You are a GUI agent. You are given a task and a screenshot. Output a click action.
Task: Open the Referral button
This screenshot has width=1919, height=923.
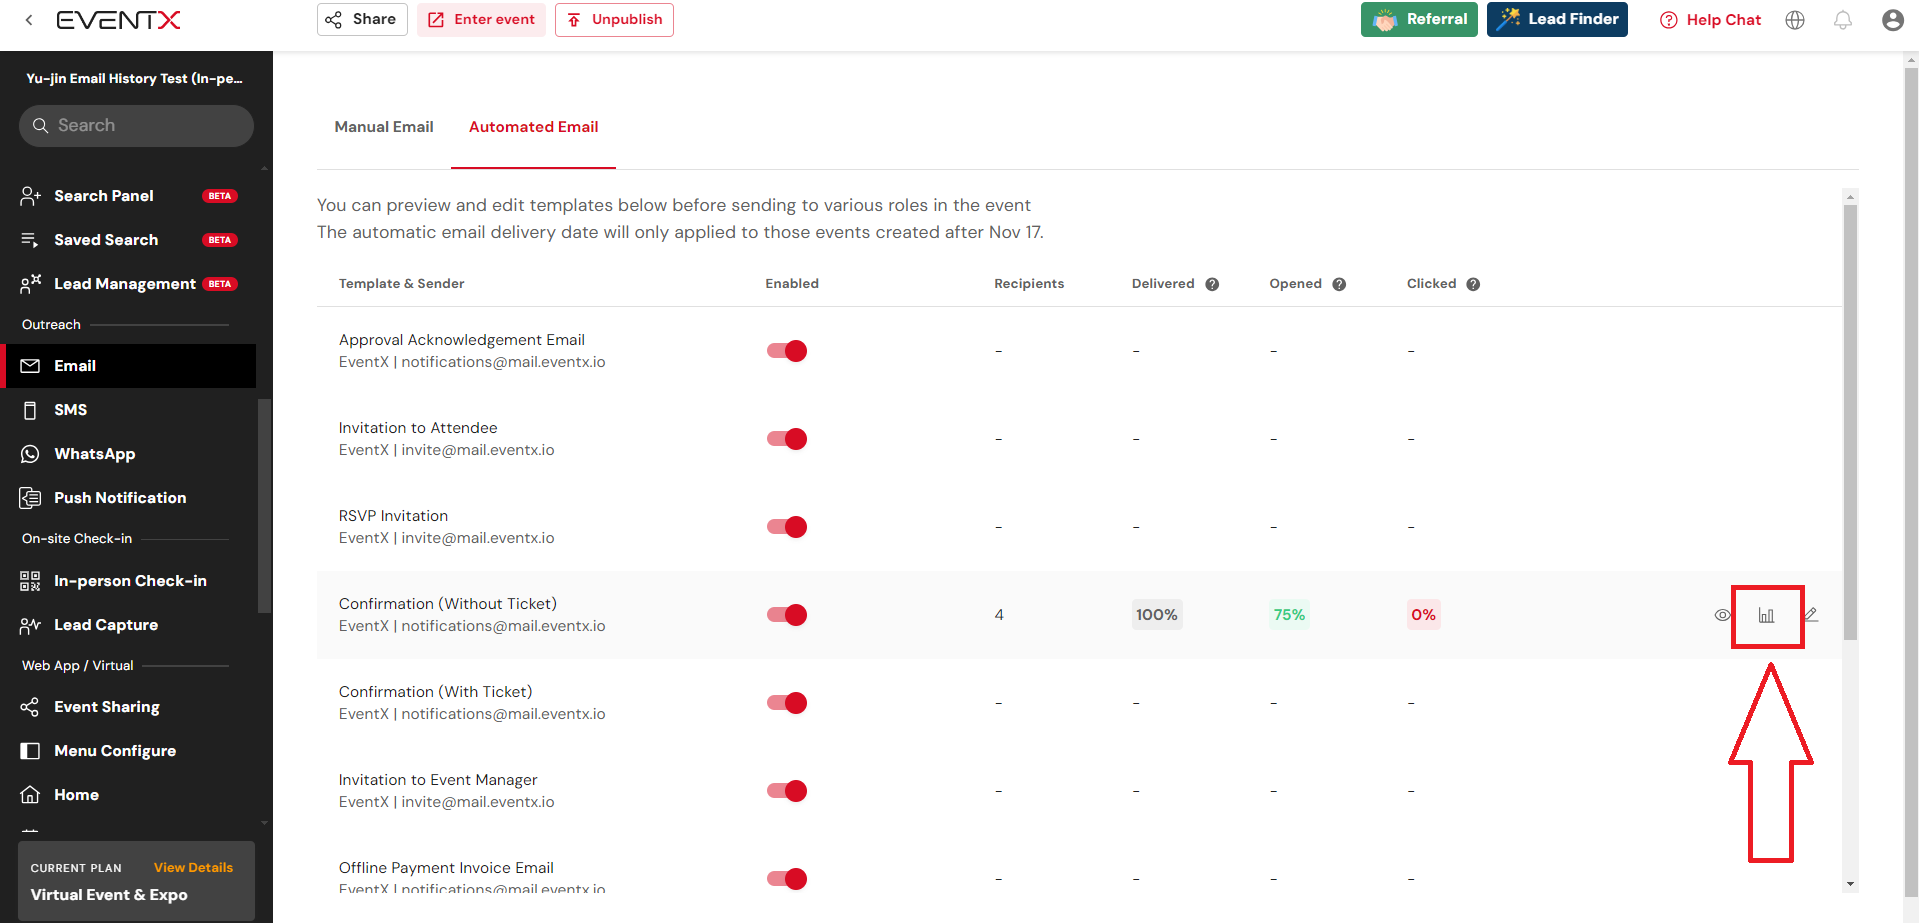pos(1419,19)
